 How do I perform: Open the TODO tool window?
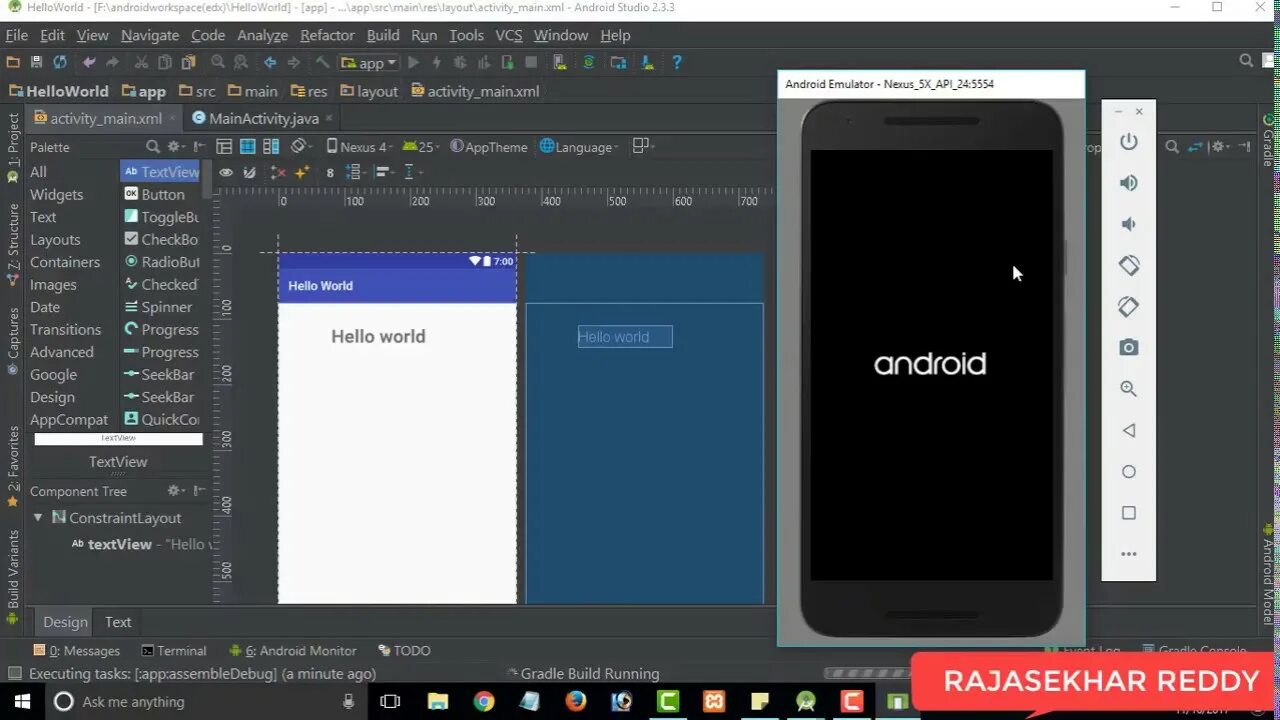click(x=404, y=651)
